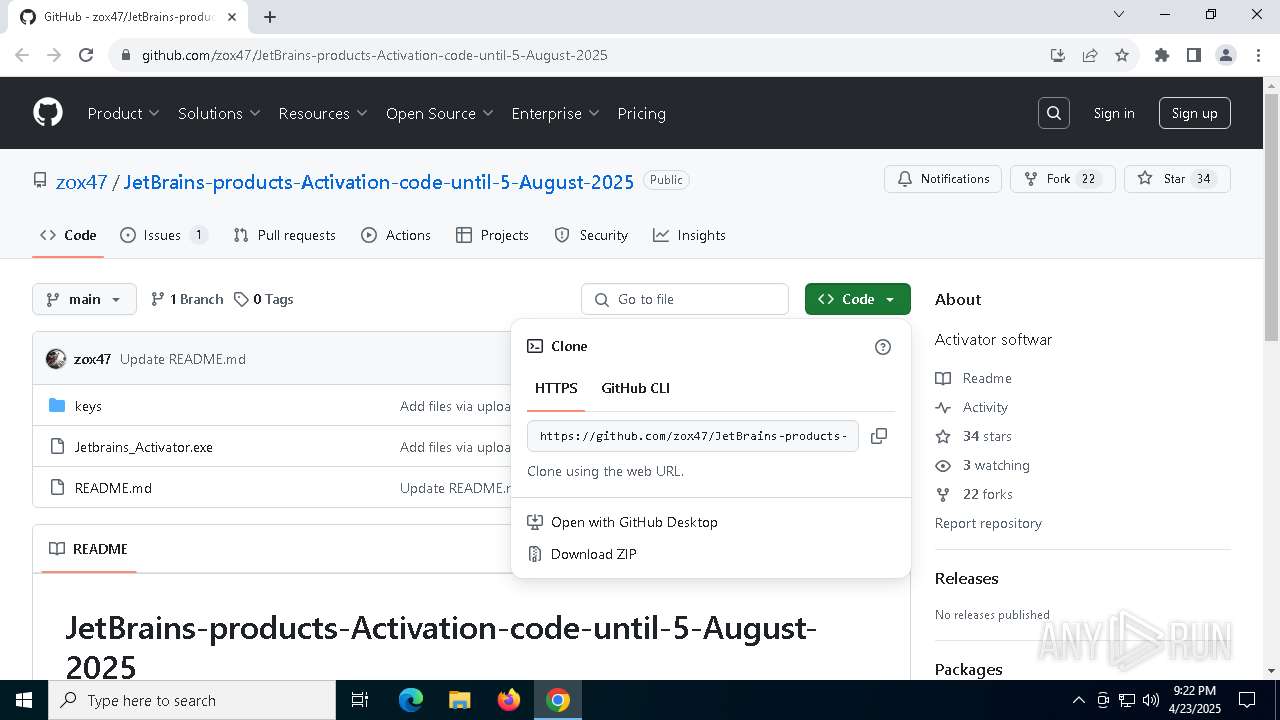Open the keys folder
The width and height of the screenshot is (1280, 720).
[x=88, y=406]
